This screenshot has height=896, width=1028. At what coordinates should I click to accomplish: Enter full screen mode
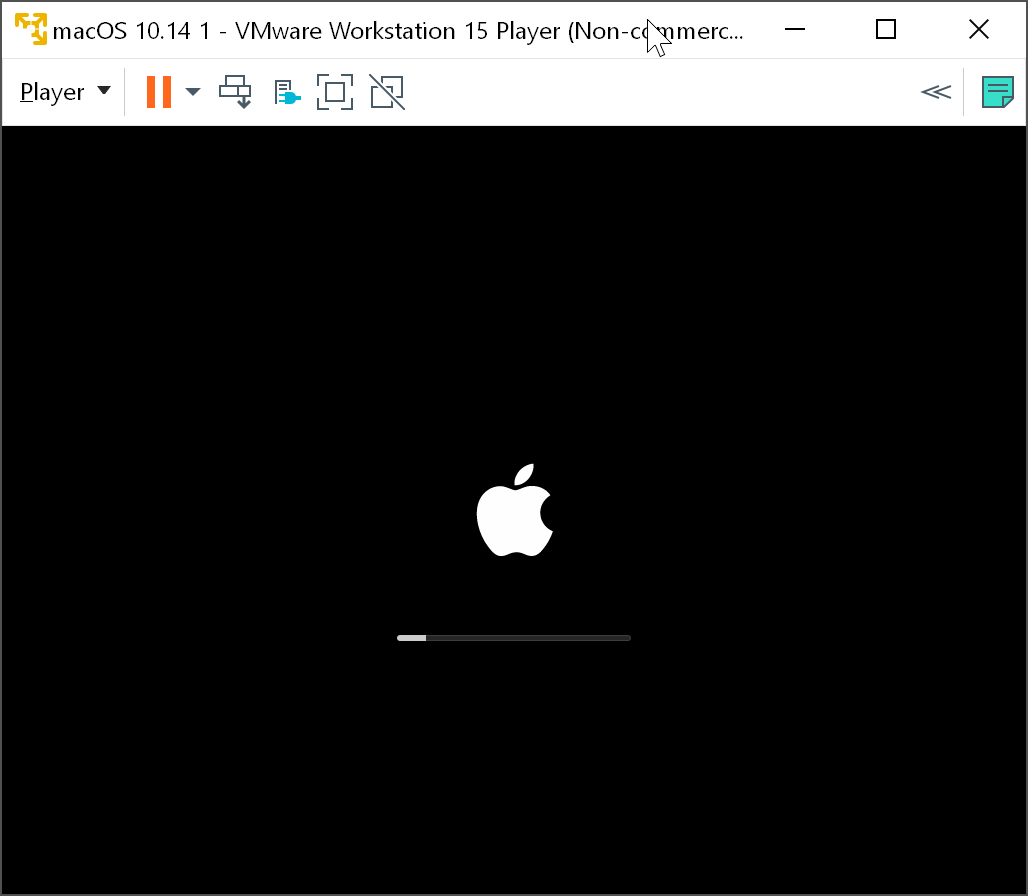335,92
